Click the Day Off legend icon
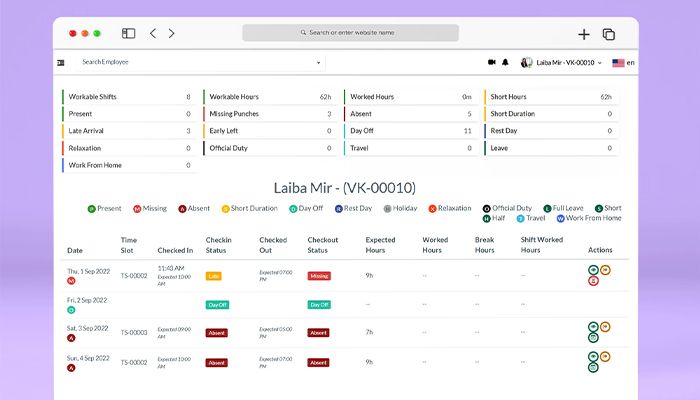The height and width of the screenshot is (400, 700). point(293,208)
